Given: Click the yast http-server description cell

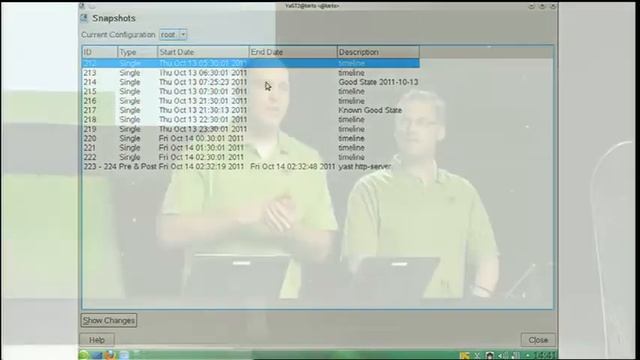Looking at the screenshot, I should [364, 167].
